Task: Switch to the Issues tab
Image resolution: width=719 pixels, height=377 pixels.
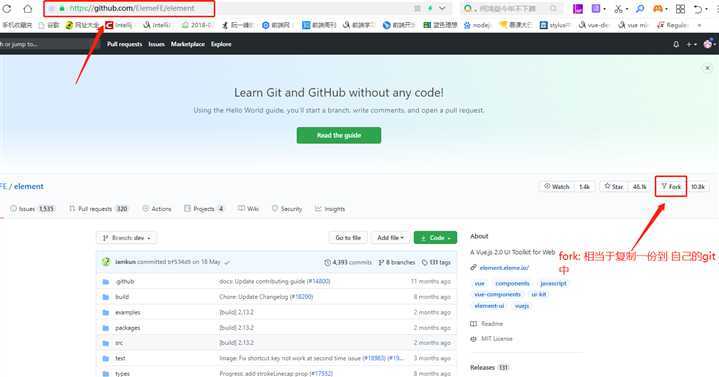Action: 32,209
